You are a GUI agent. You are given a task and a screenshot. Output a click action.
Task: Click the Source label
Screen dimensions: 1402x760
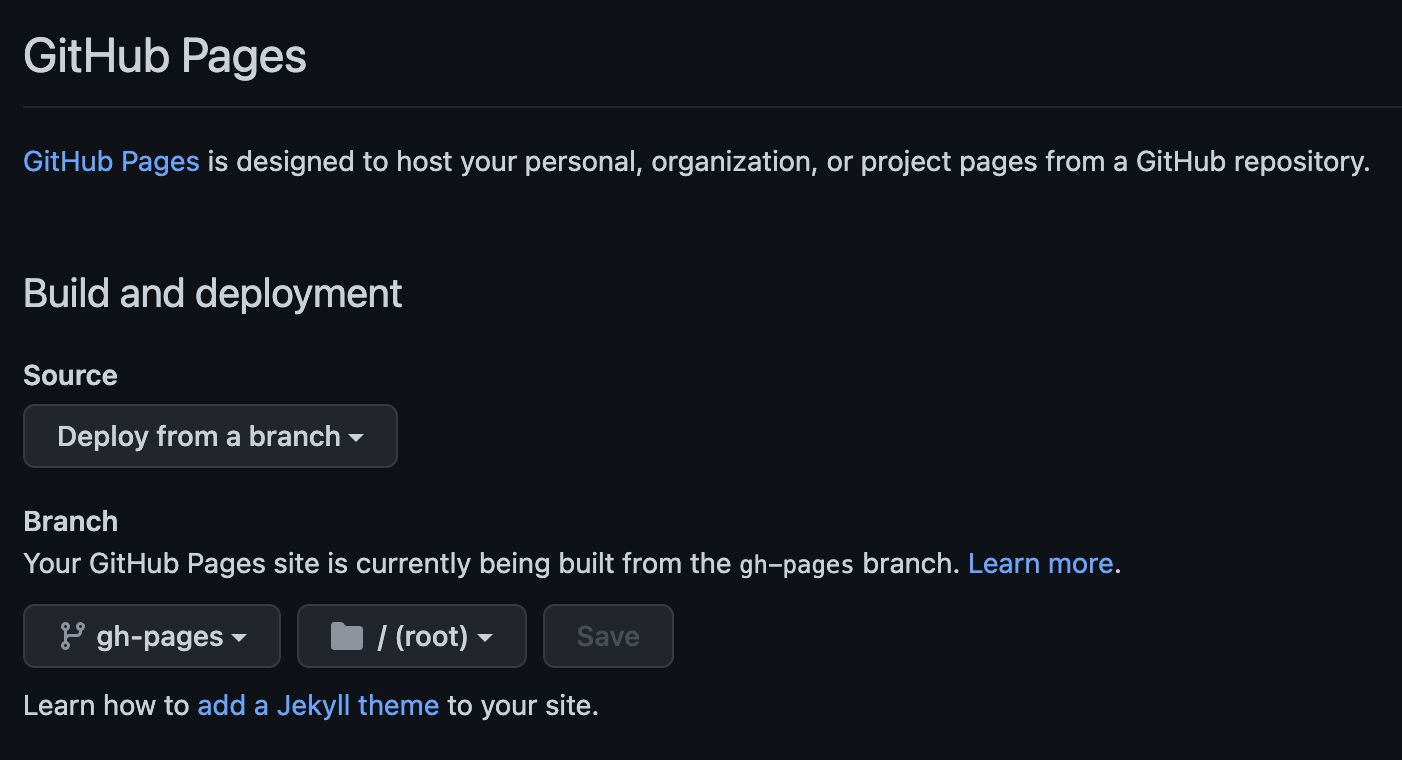pos(70,376)
